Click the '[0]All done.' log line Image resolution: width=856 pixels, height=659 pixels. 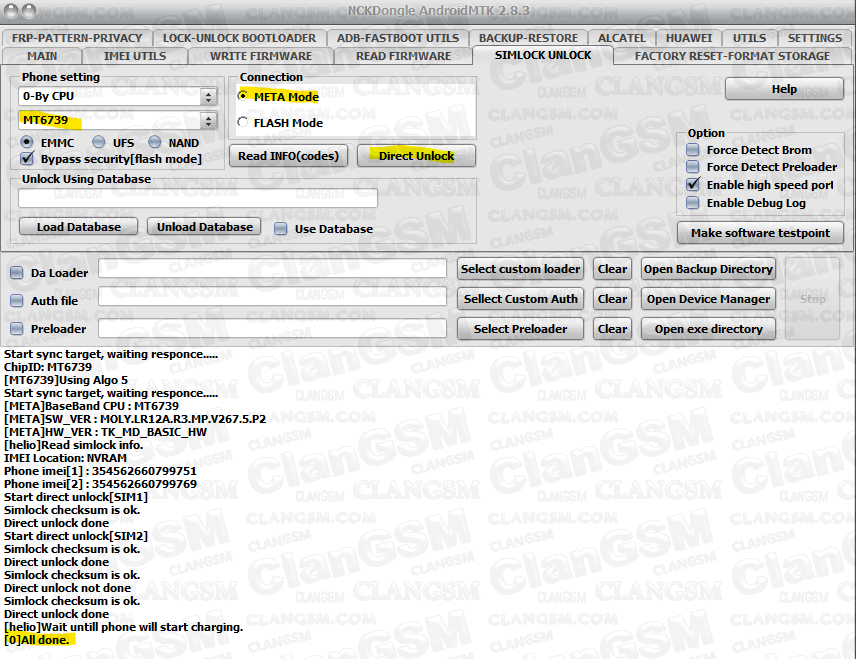(x=37, y=640)
